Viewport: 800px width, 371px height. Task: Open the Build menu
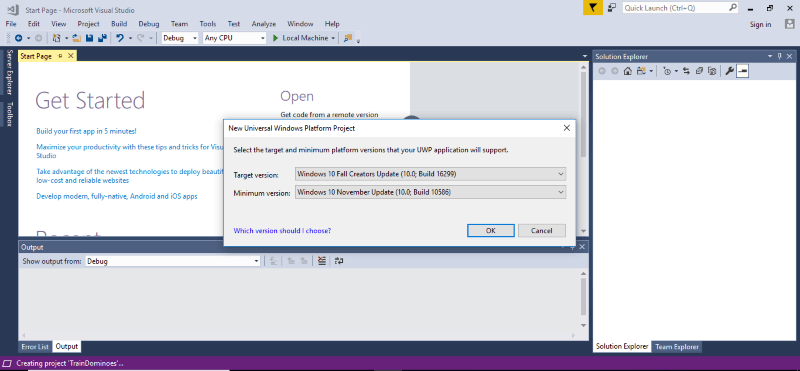coord(119,23)
